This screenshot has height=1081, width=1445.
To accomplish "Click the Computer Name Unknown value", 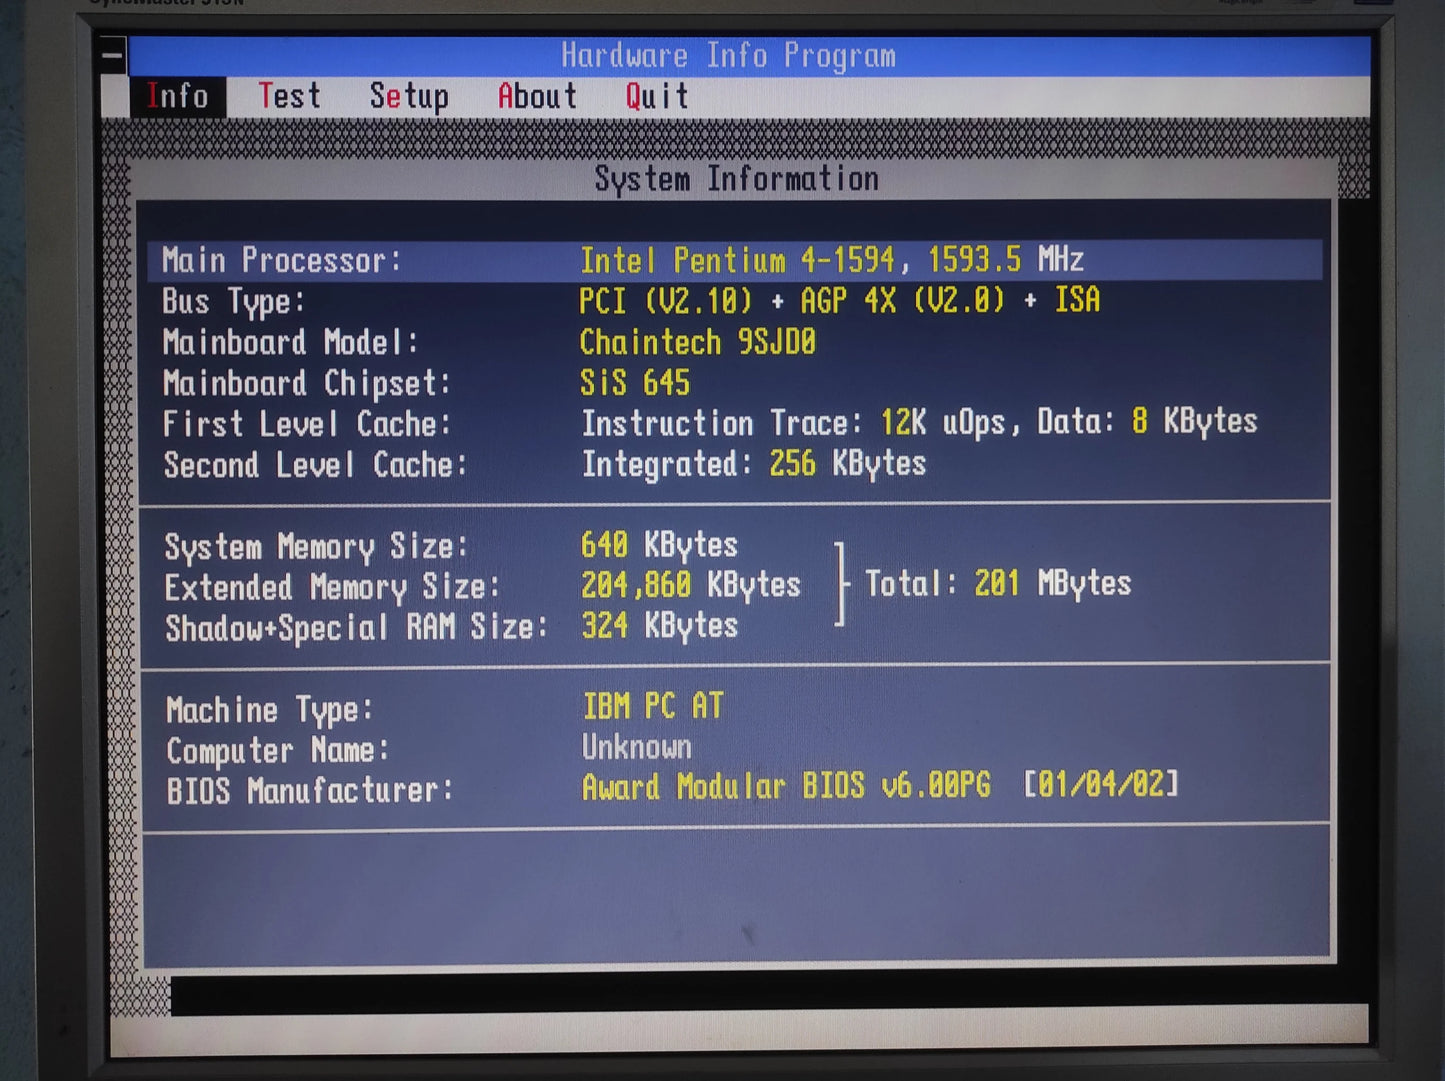I will pos(637,748).
